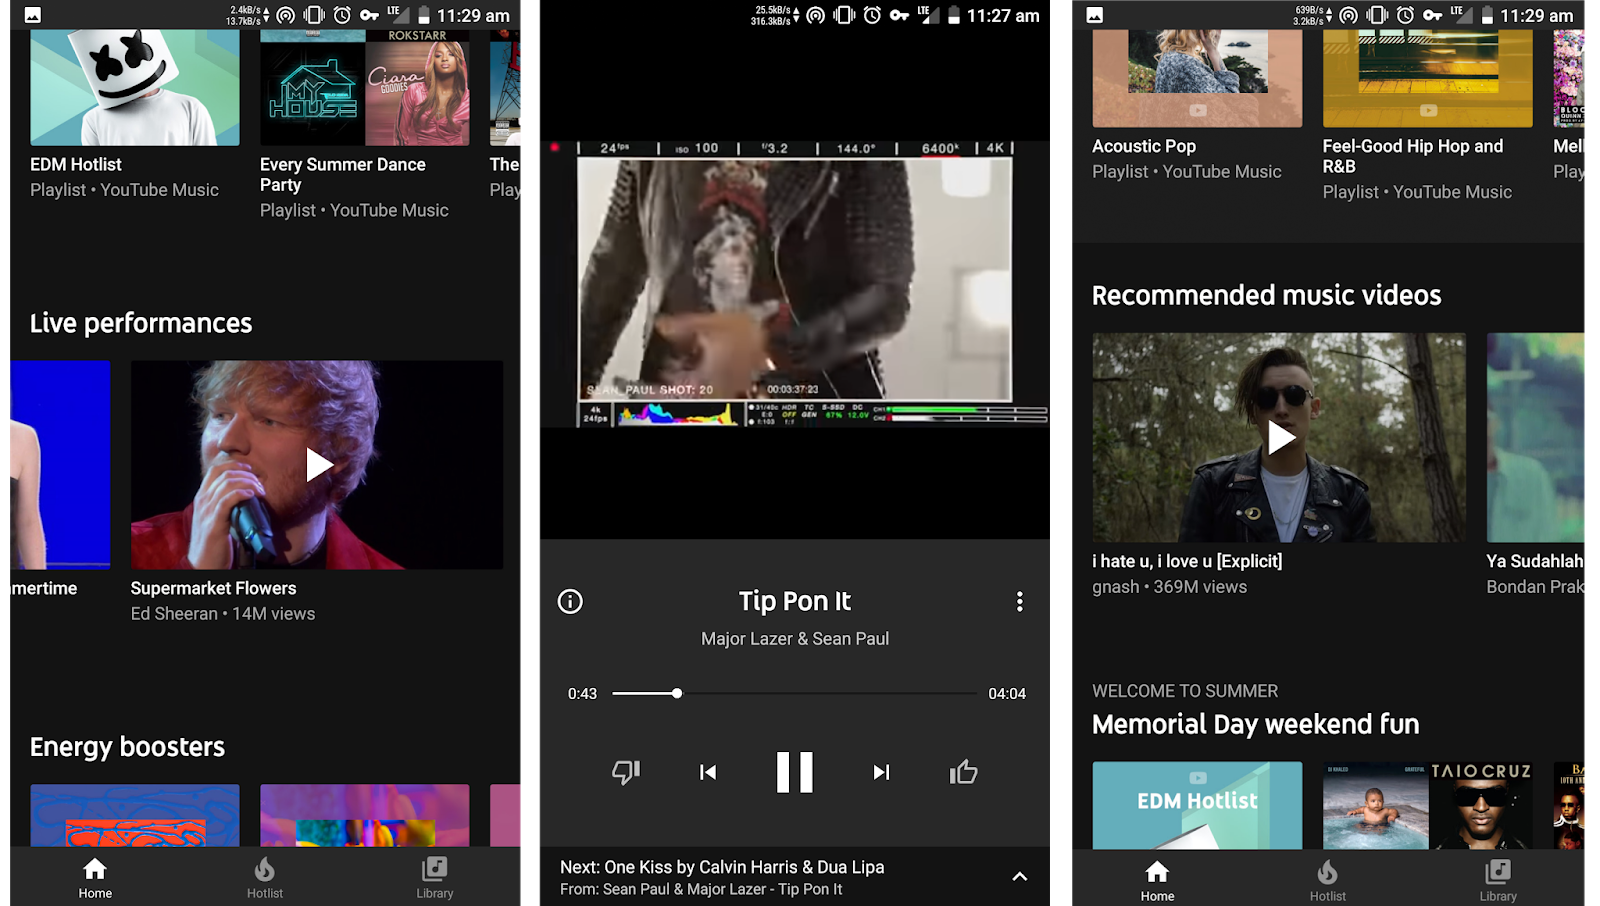Tap vibrate icon in left status bar
Image resolution: width=1600 pixels, height=906 pixels.
coord(314,15)
